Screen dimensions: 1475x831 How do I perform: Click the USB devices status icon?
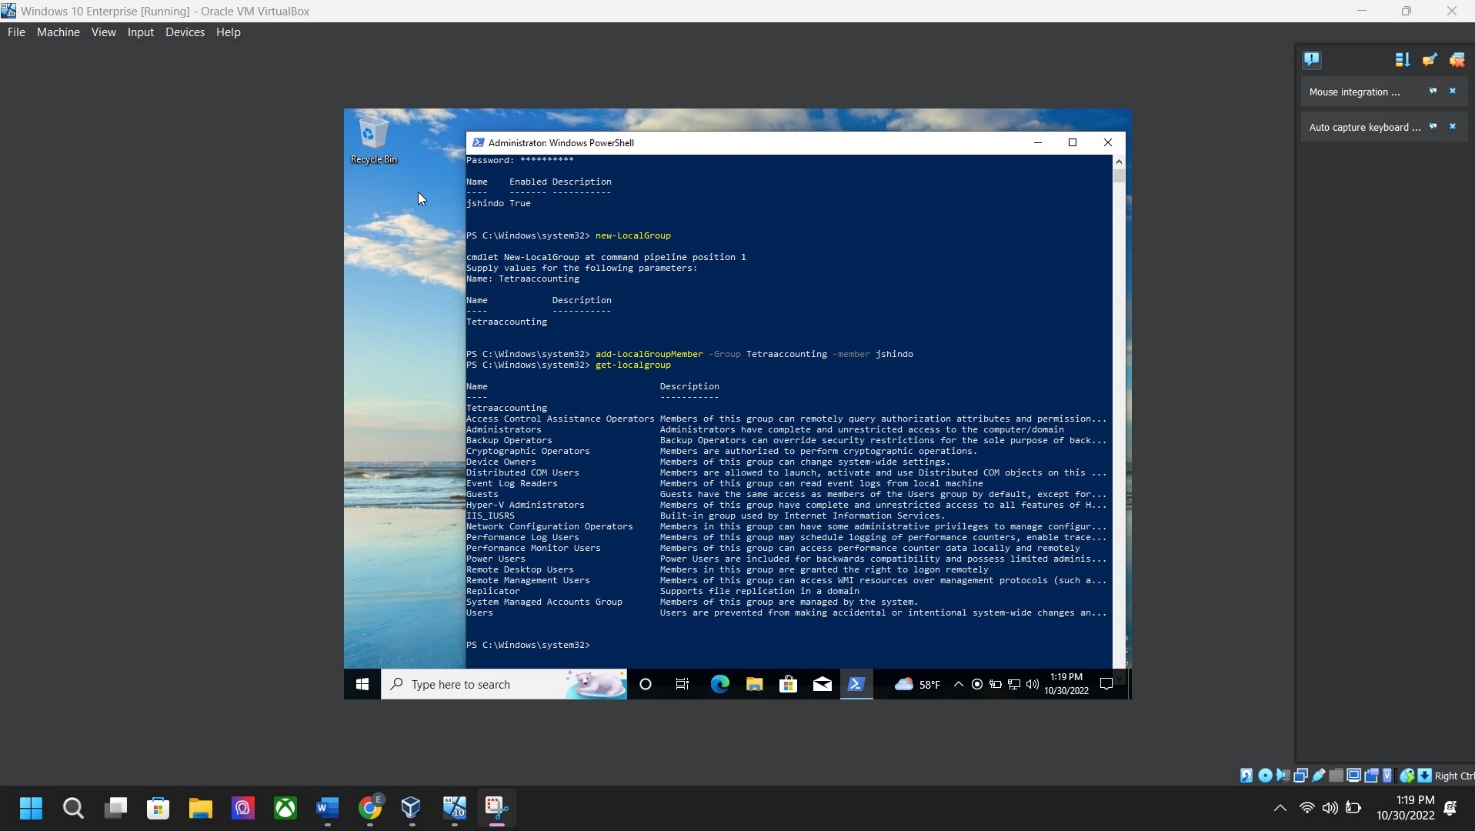pyautogui.click(x=1319, y=775)
